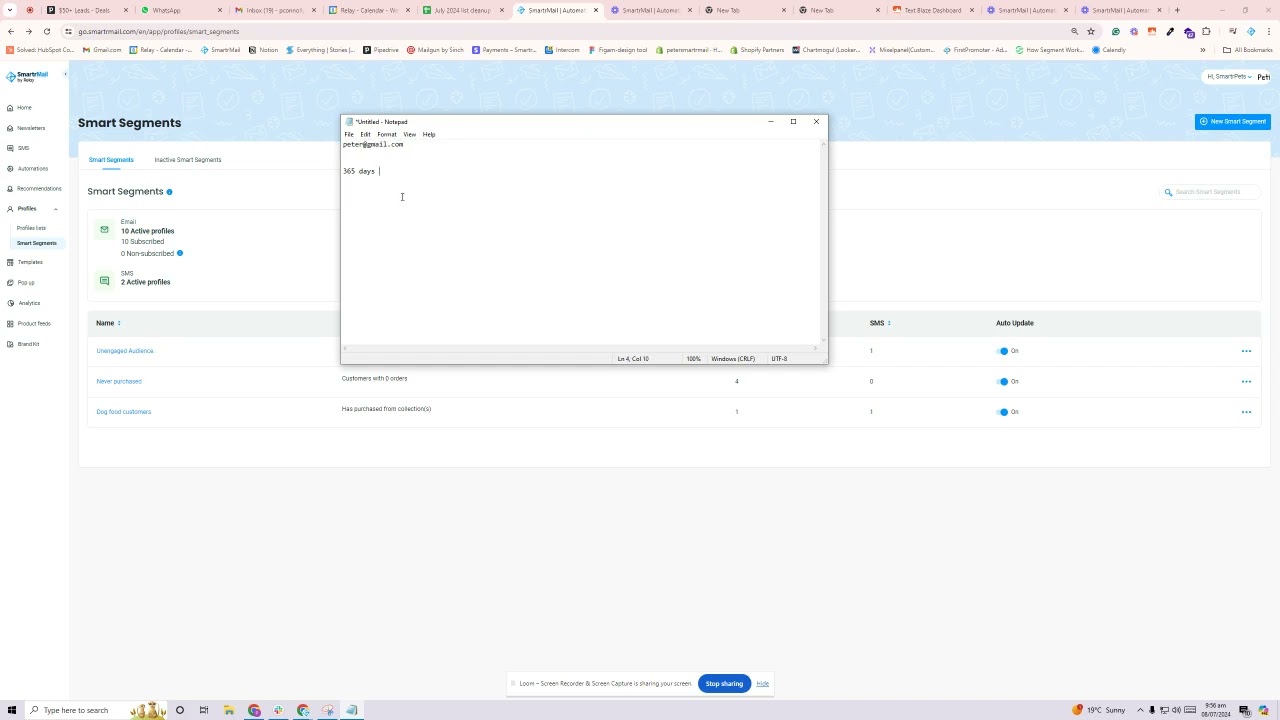
Task: Select Smart Segments sidebar sub-item
Action: (36, 243)
